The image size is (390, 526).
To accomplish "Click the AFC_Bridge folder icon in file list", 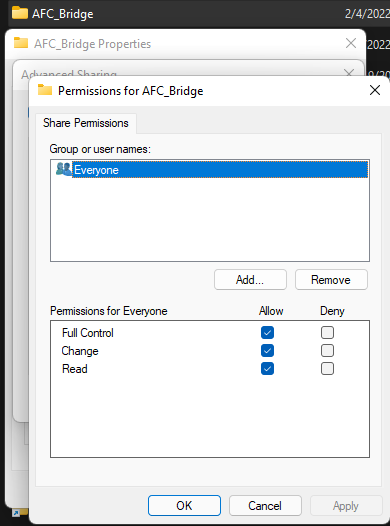I will click(x=20, y=13).
